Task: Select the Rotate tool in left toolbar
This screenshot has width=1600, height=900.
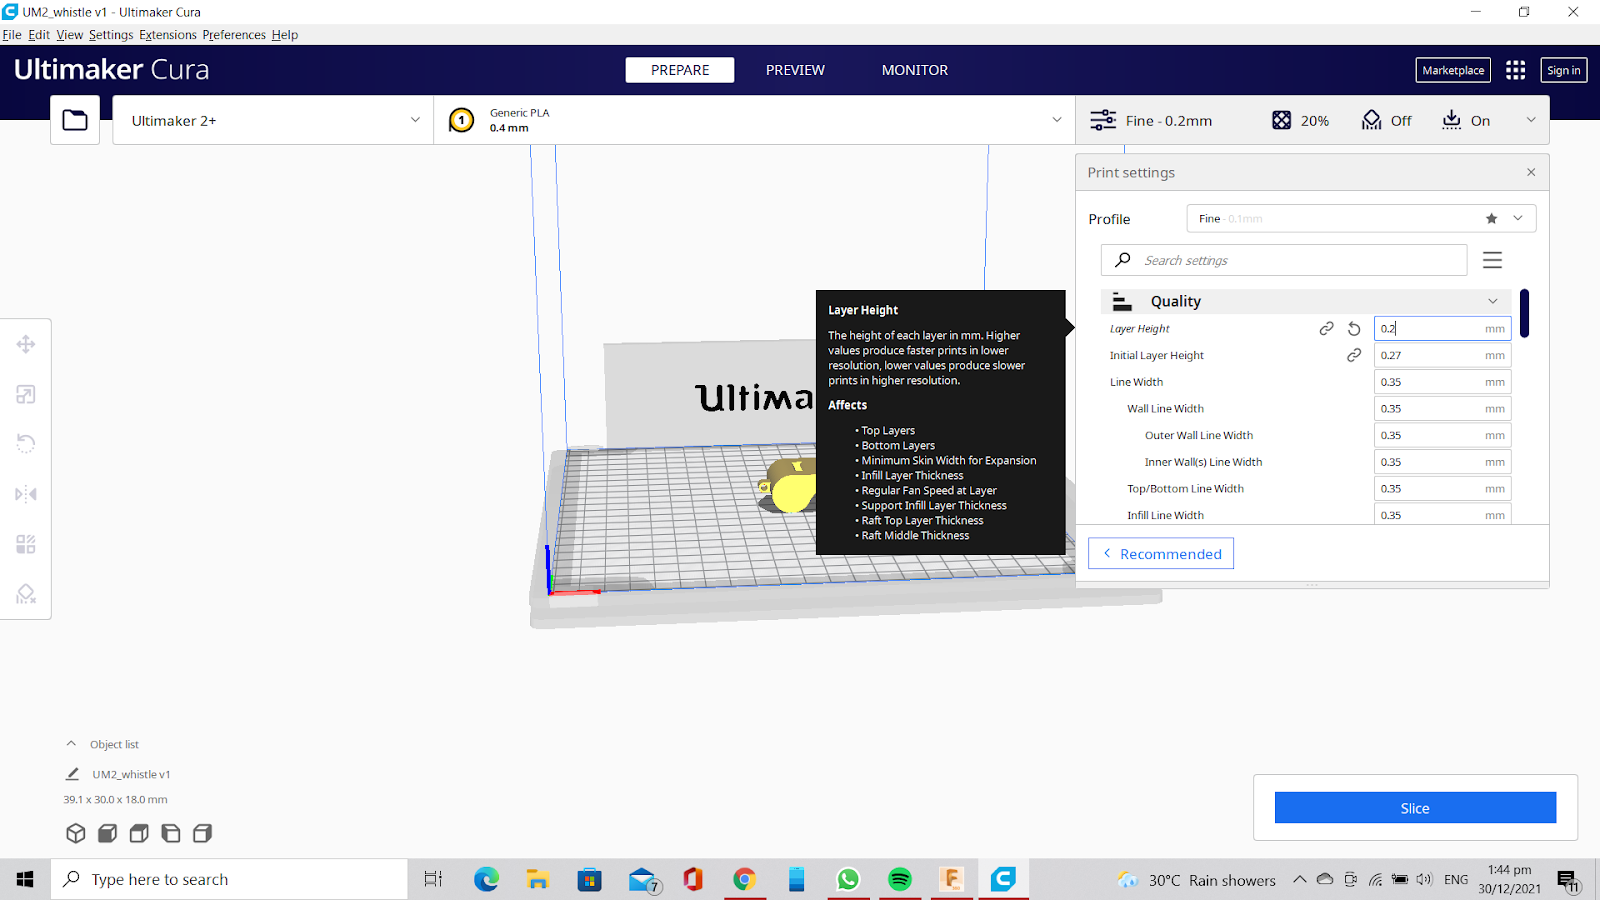Action: click(26, 444)
